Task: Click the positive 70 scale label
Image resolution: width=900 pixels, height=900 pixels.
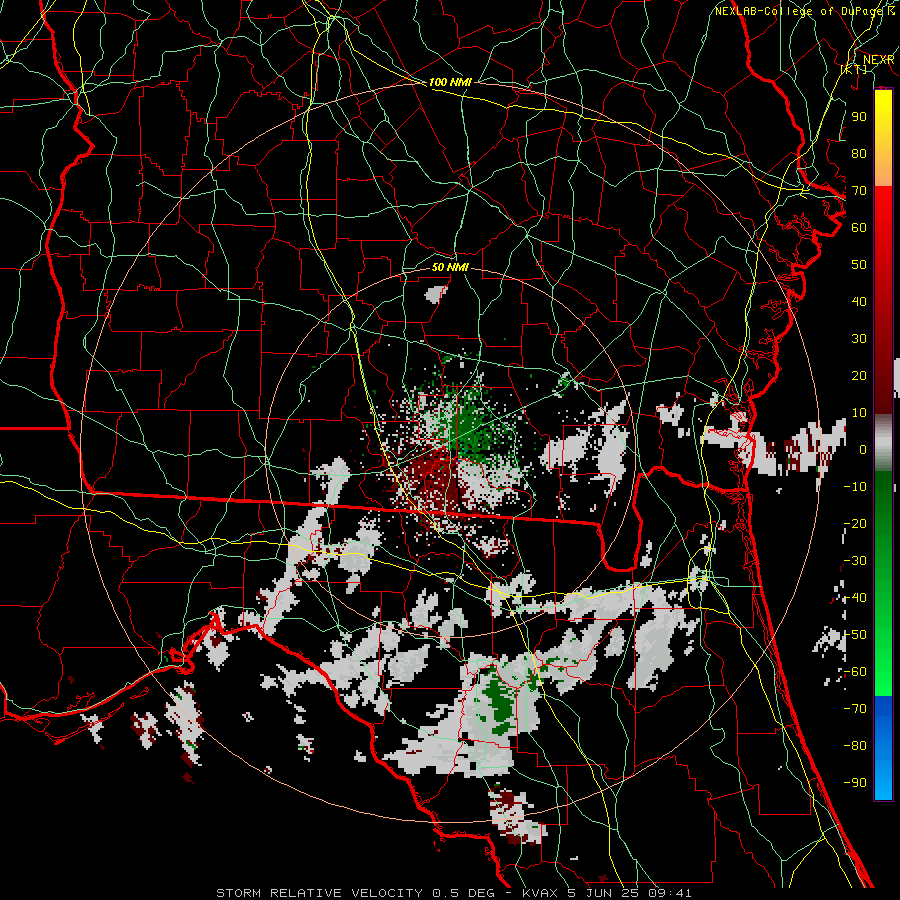Action: pyautogui.click(x=859, y=191)
